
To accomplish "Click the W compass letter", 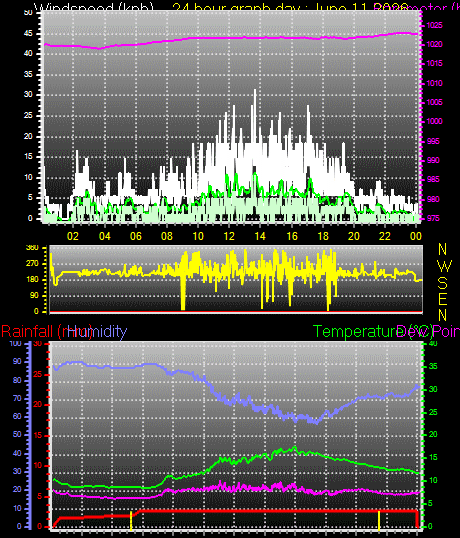I will tap(445, 266).
